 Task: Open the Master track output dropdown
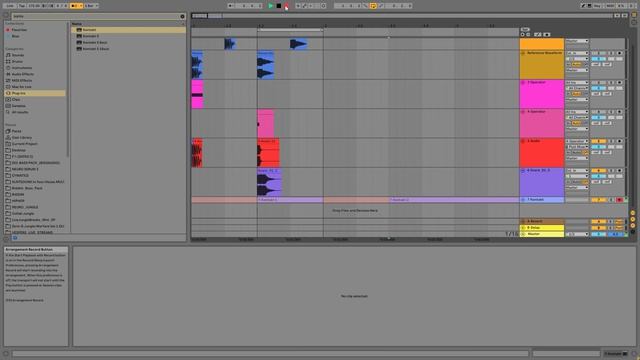pyautogui.click(x=577, y=234)
